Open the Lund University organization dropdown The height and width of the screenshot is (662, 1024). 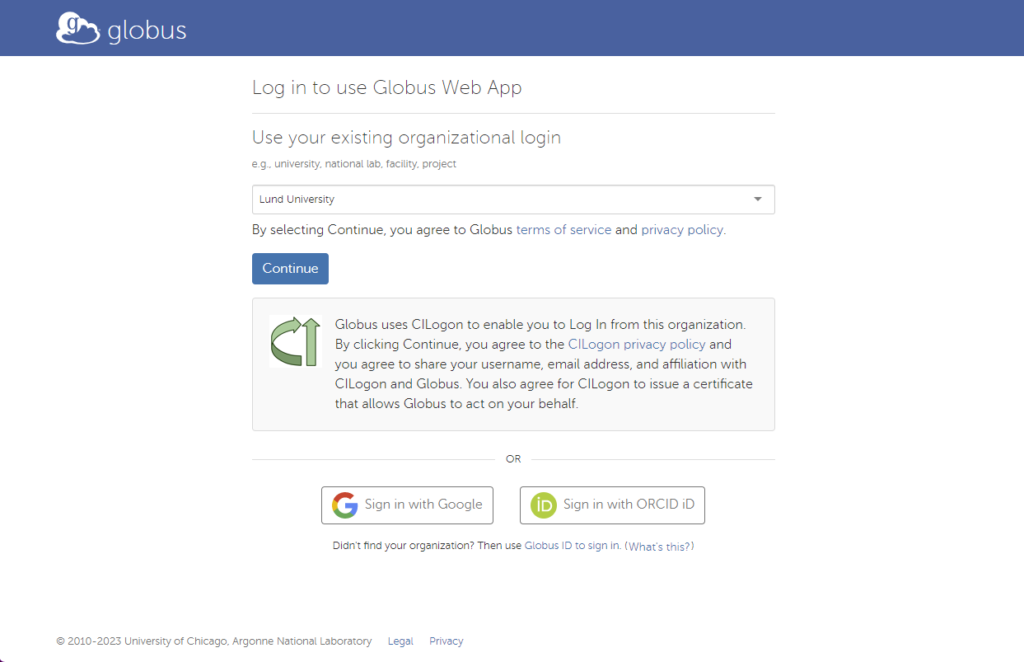pos(513,199)
